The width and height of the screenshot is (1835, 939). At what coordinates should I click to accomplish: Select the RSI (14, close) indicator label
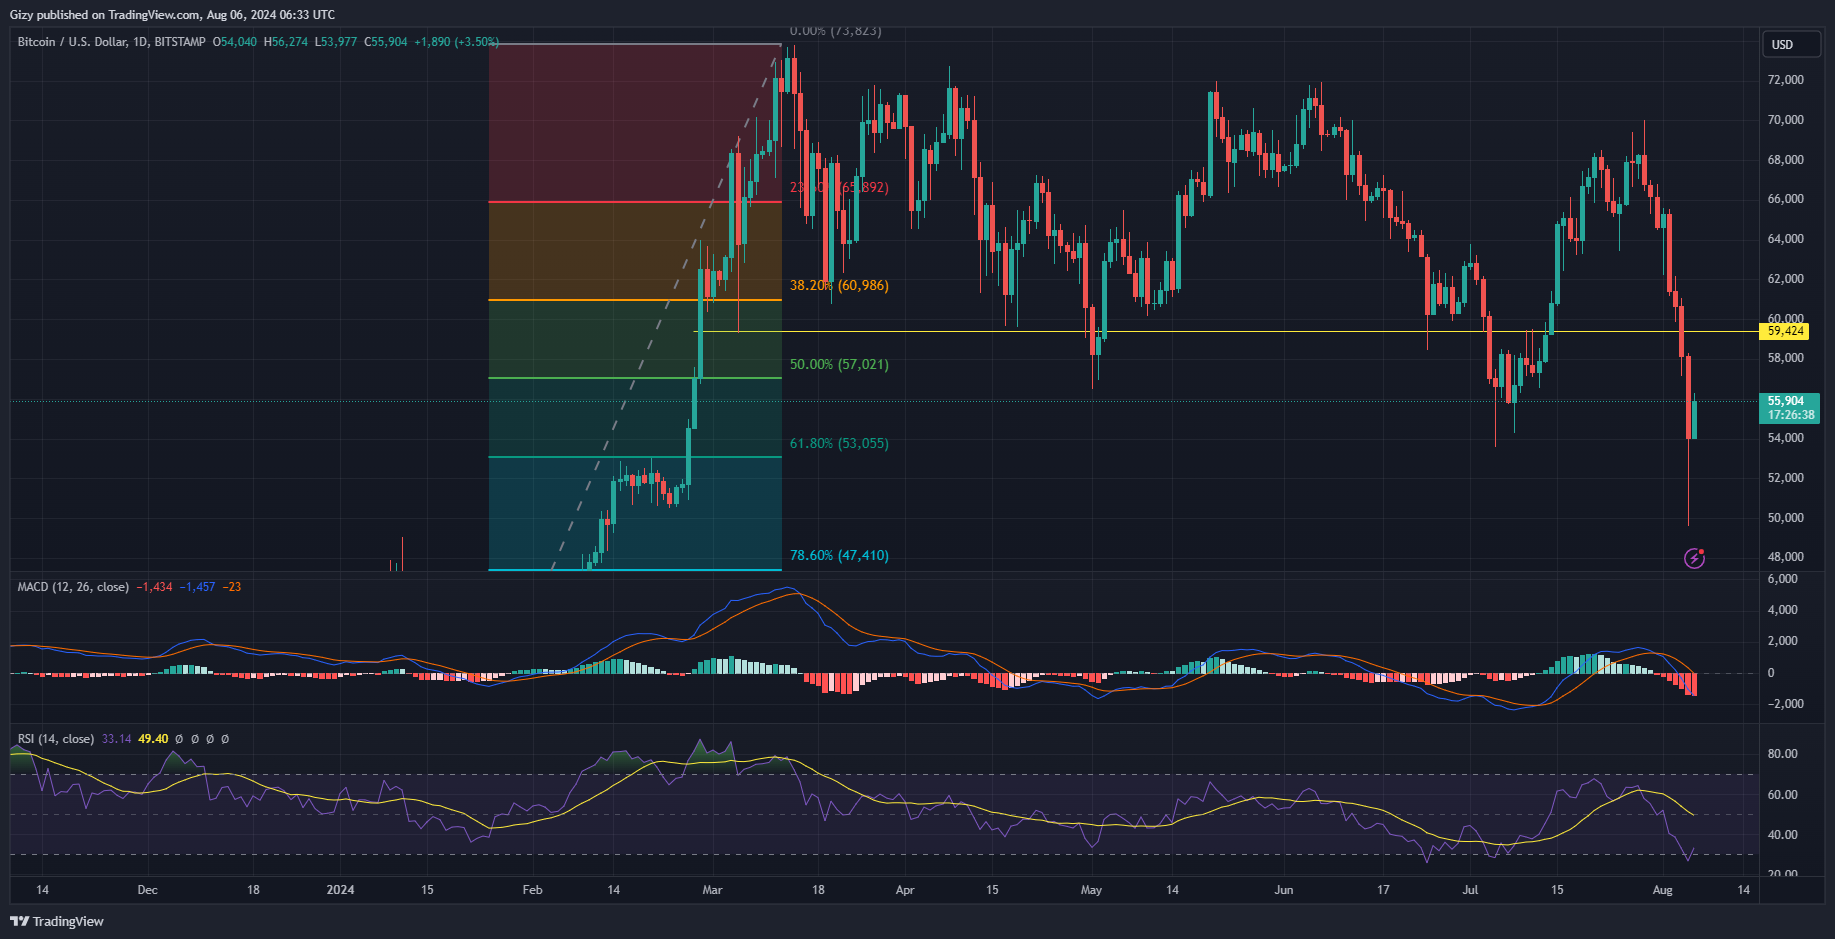(x=56, y=739)
